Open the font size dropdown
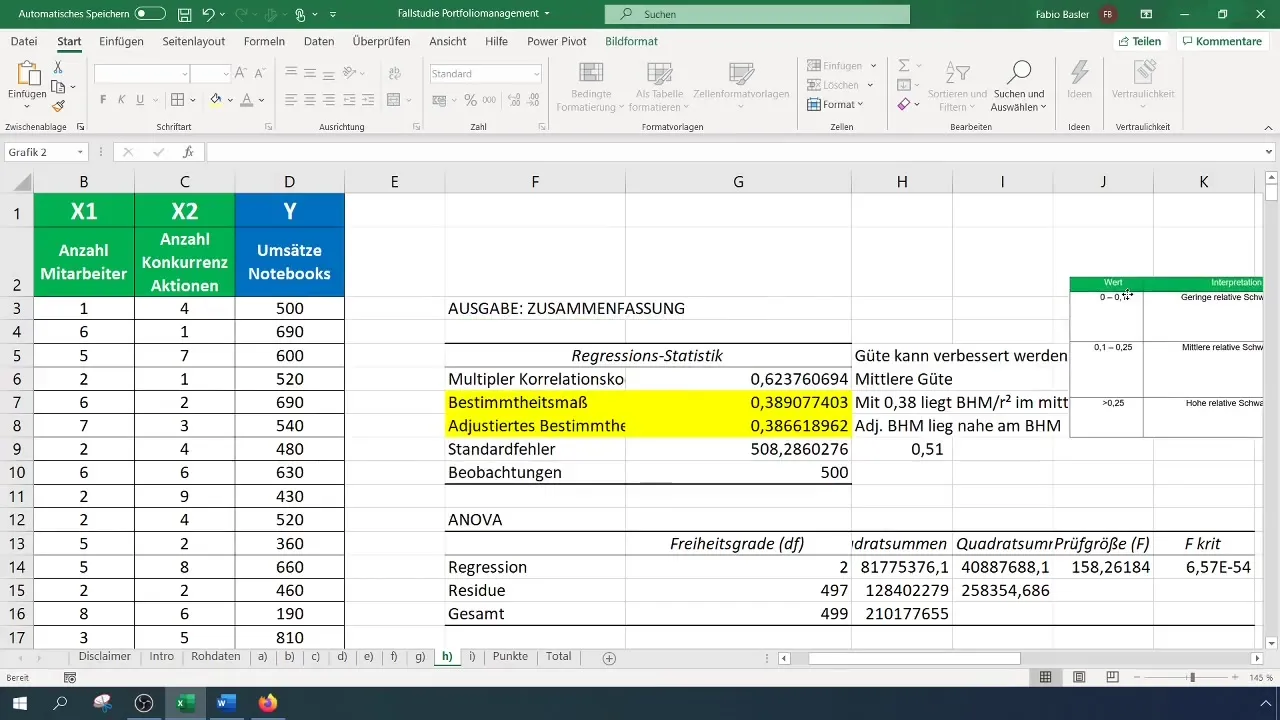 point(226,74)
